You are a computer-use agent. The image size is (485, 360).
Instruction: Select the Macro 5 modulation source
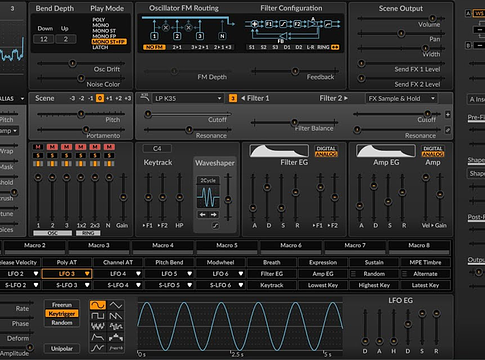pos(227,245)
